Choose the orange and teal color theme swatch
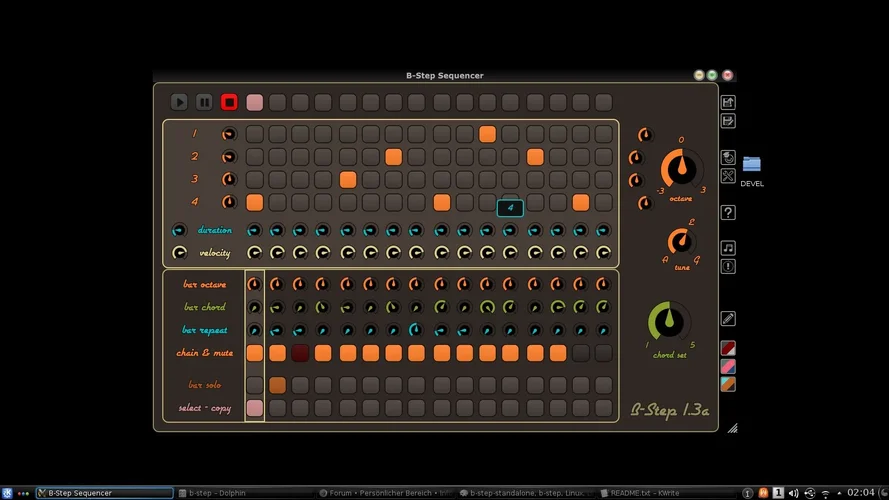 point(728,384)
